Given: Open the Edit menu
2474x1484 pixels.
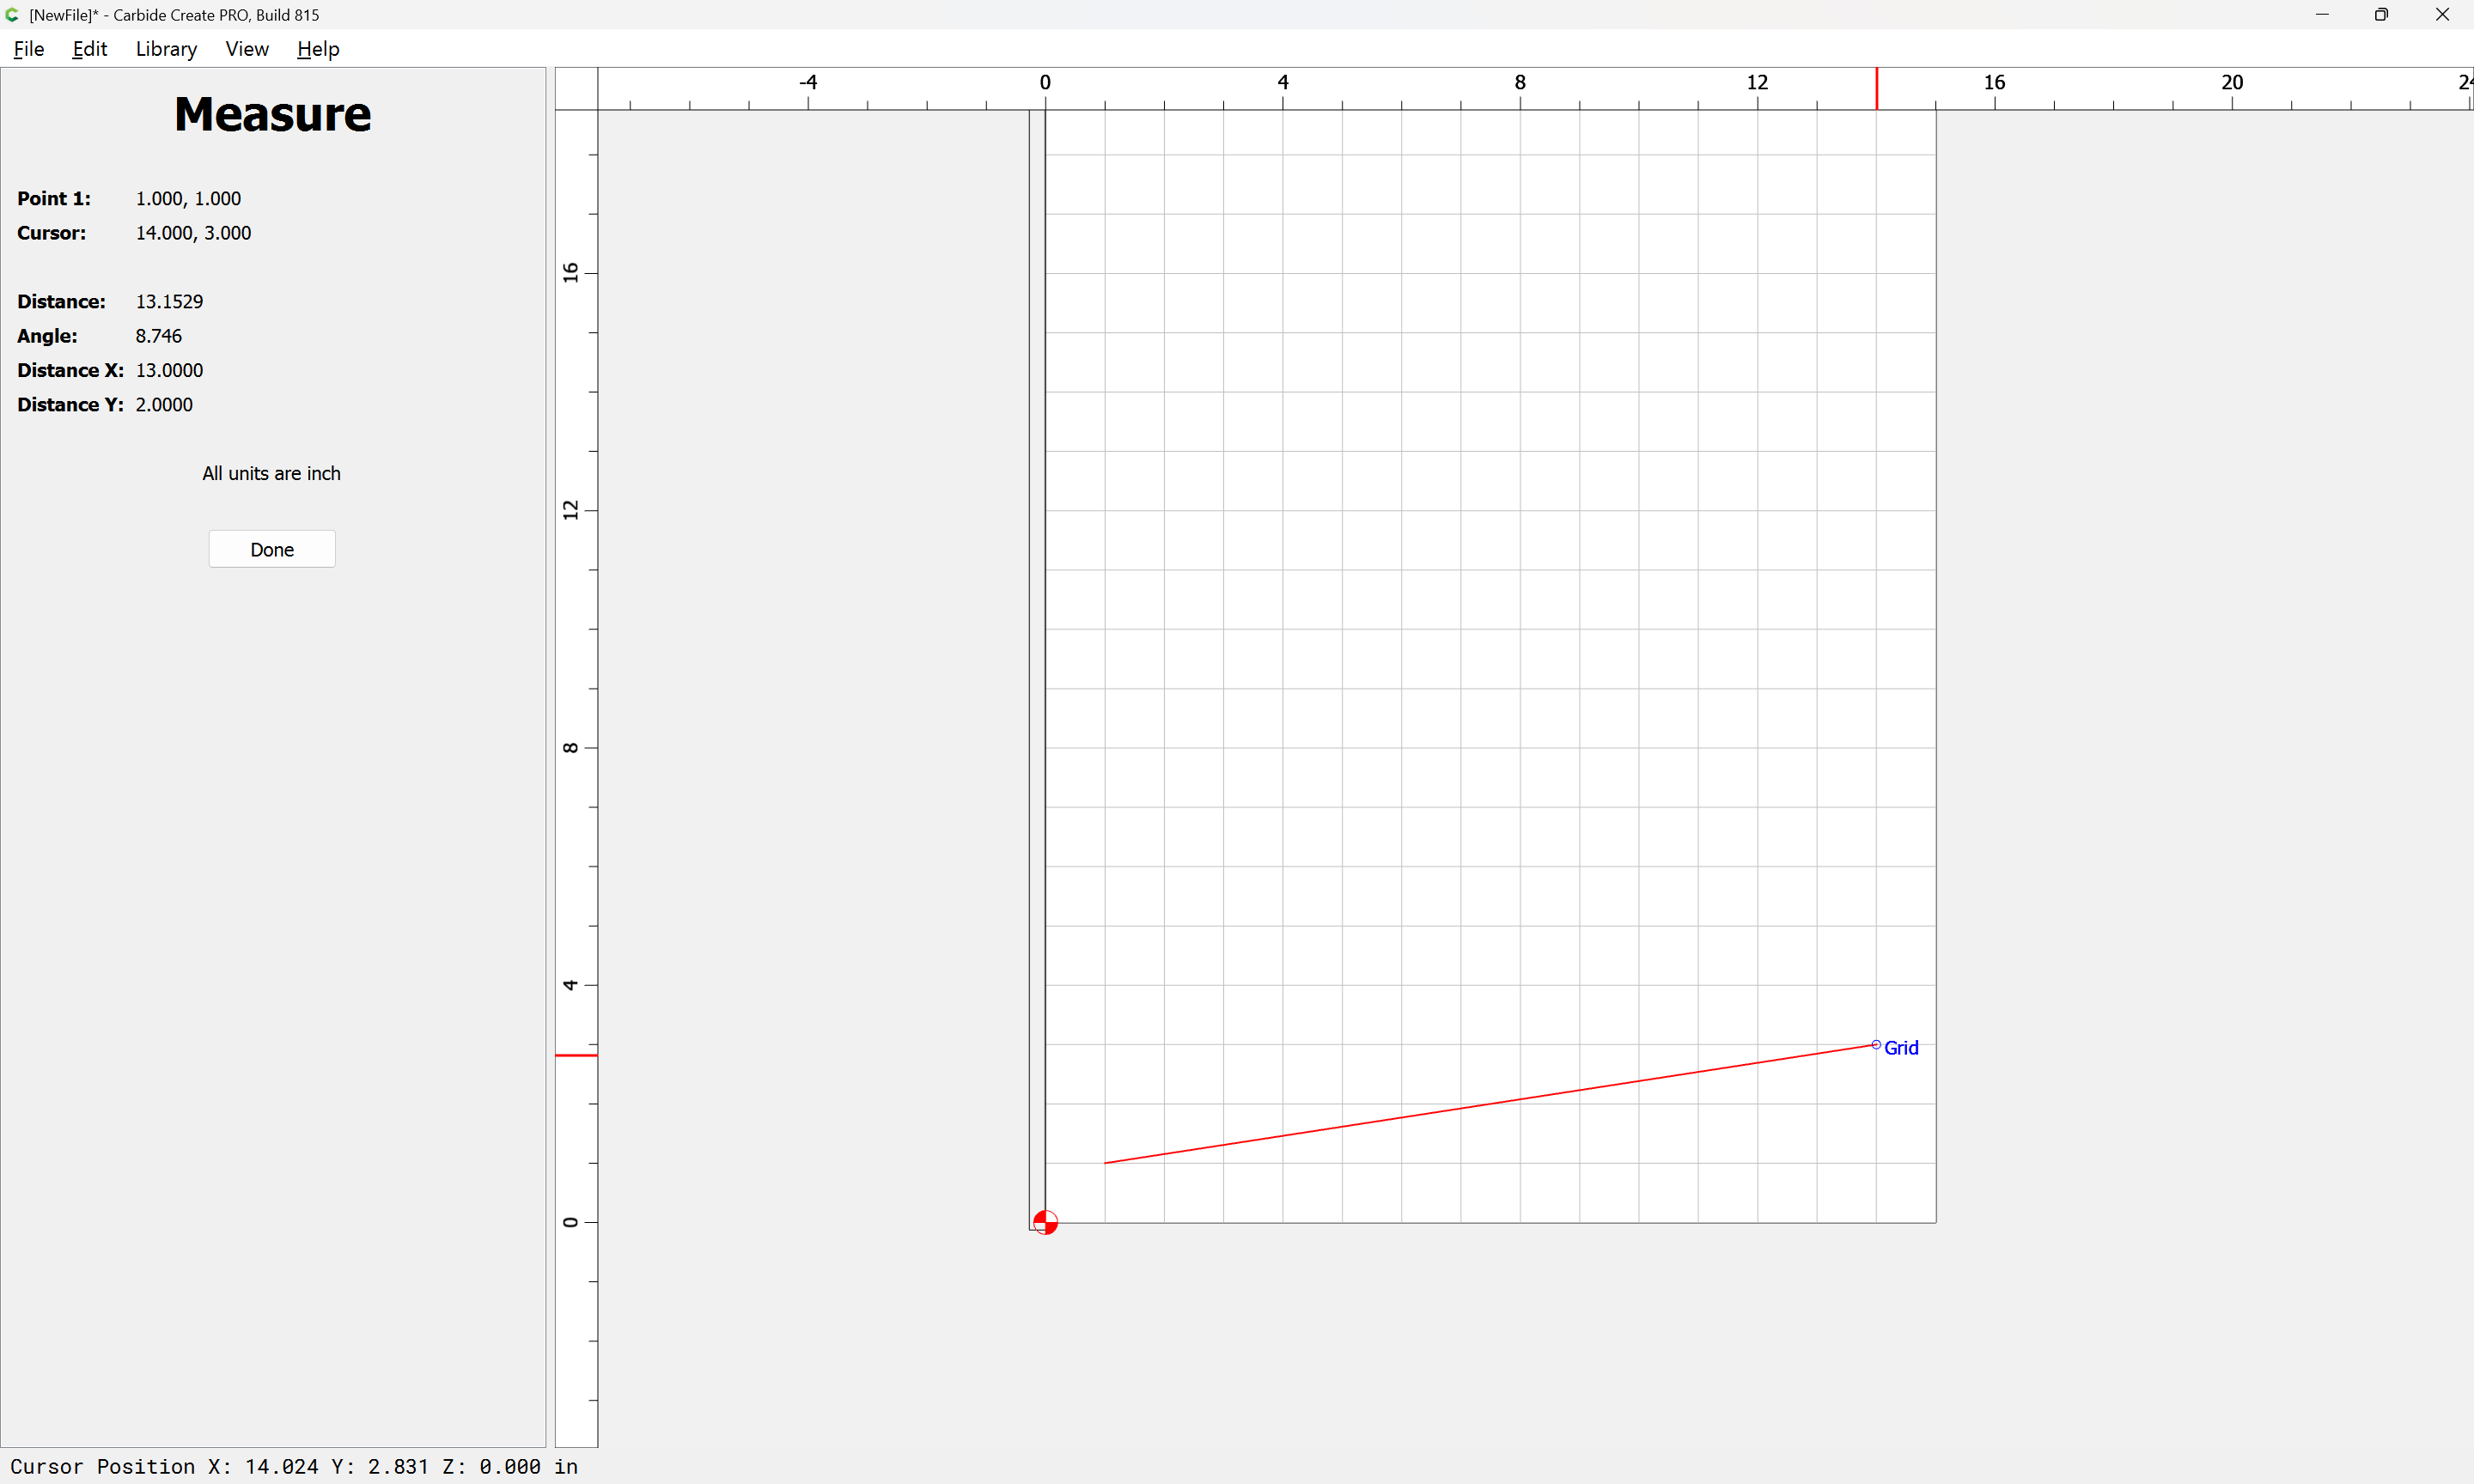Looking at the screenshot, I should 90,49.
